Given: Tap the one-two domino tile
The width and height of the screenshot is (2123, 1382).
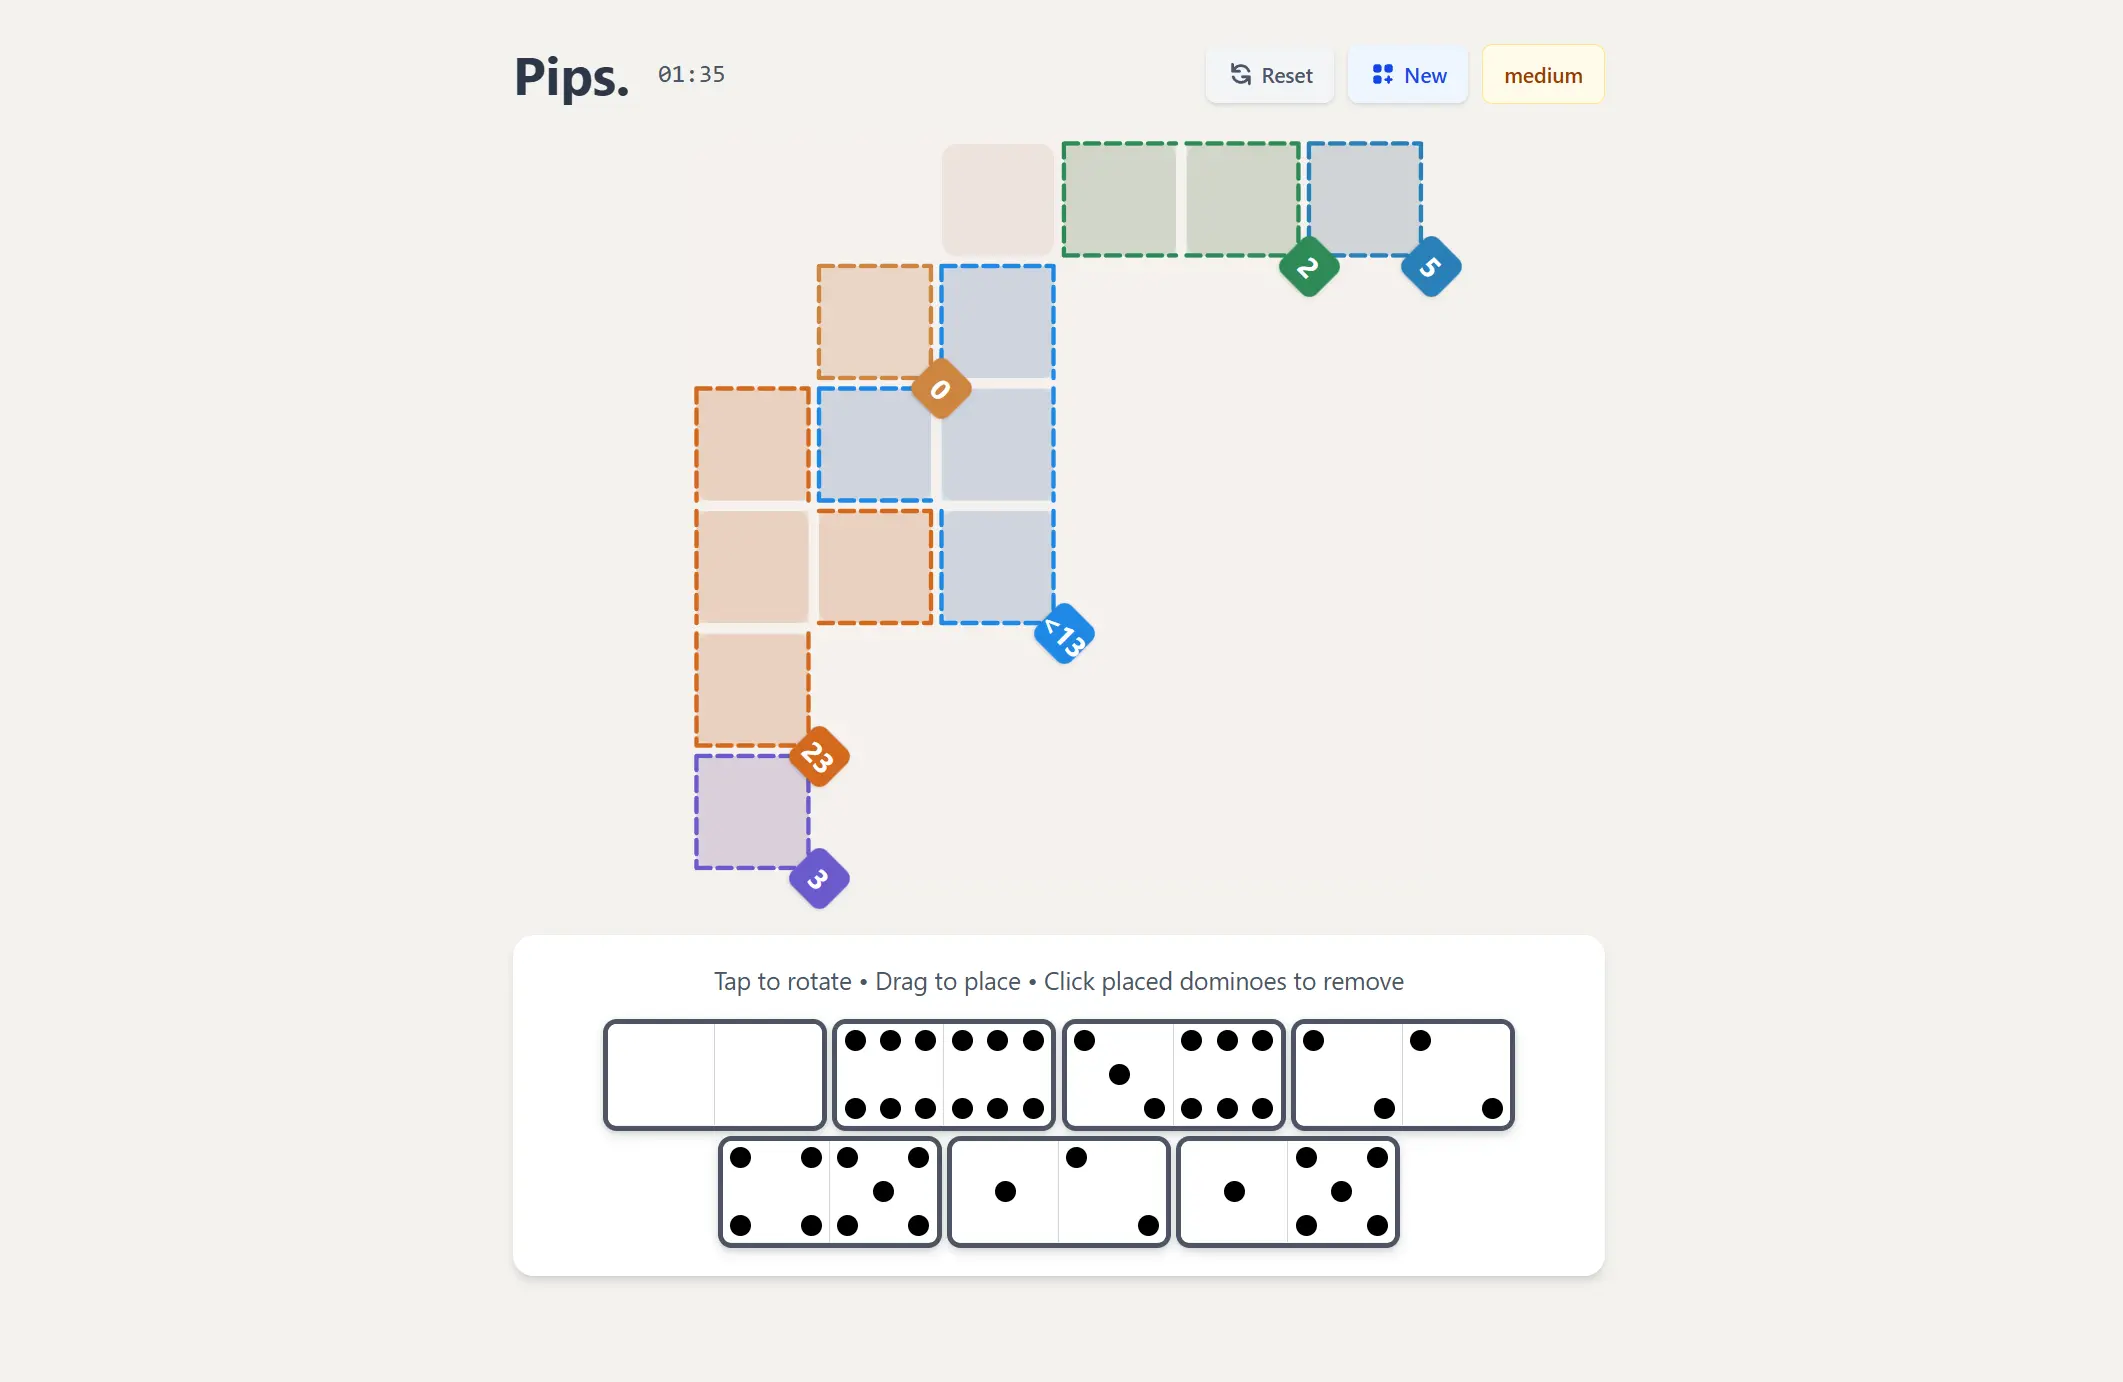Looking at the screenshot, I should 1058,1192.
